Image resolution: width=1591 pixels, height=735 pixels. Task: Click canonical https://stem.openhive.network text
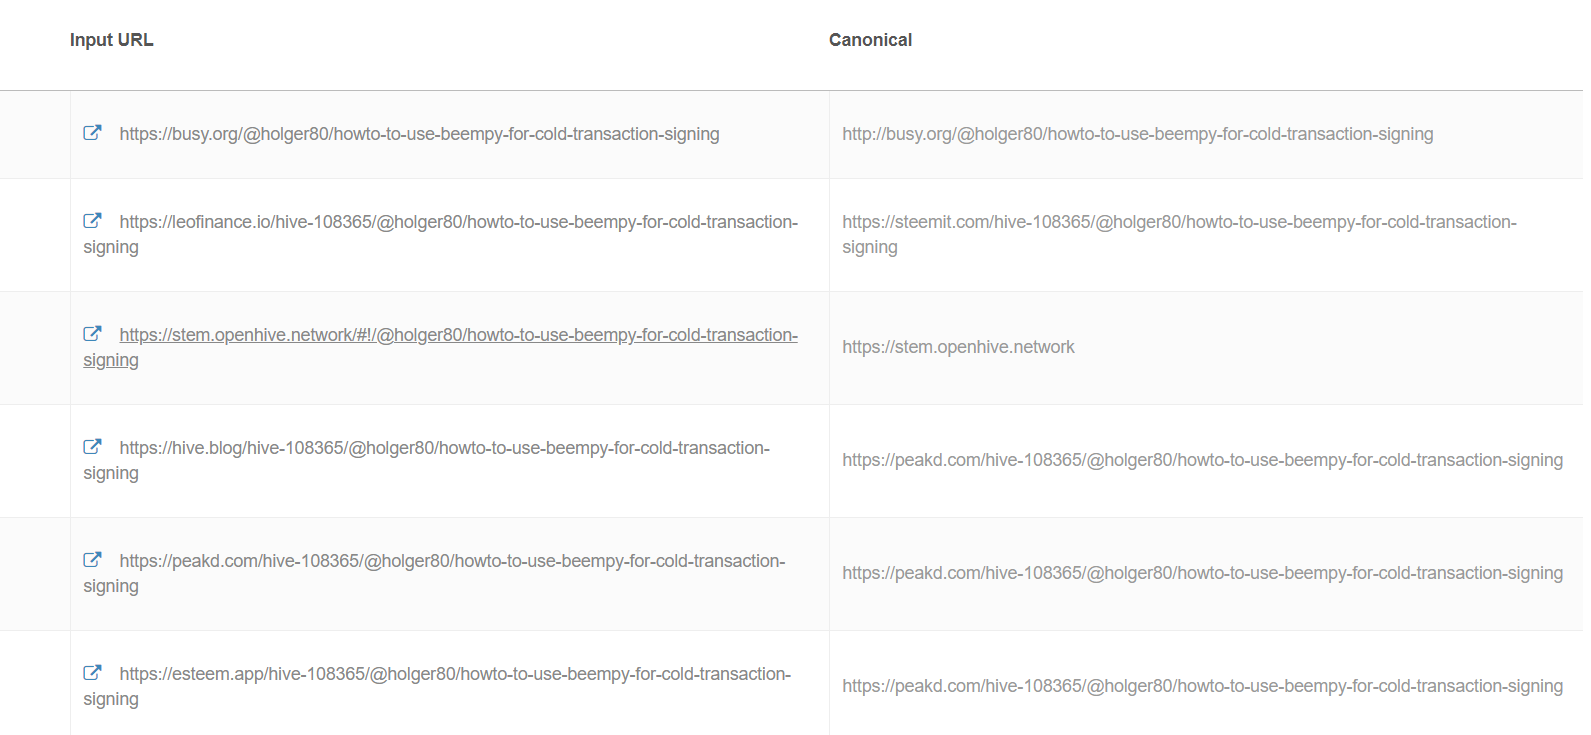(x=958, y=347)
